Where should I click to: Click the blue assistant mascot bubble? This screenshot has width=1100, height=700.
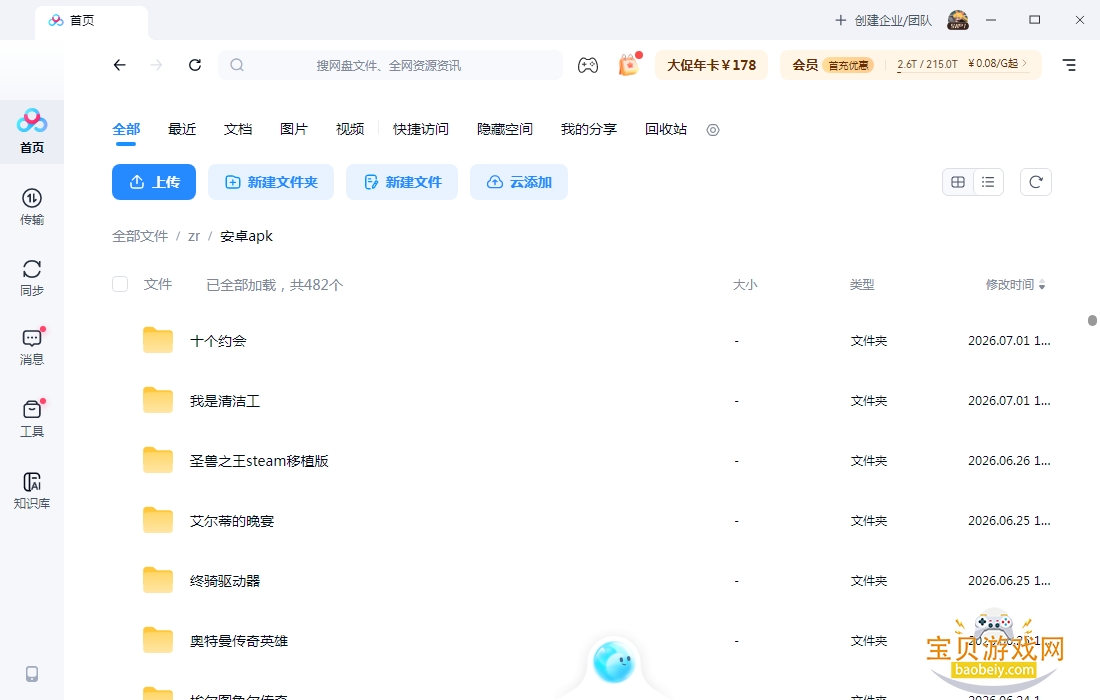point(614,661)
